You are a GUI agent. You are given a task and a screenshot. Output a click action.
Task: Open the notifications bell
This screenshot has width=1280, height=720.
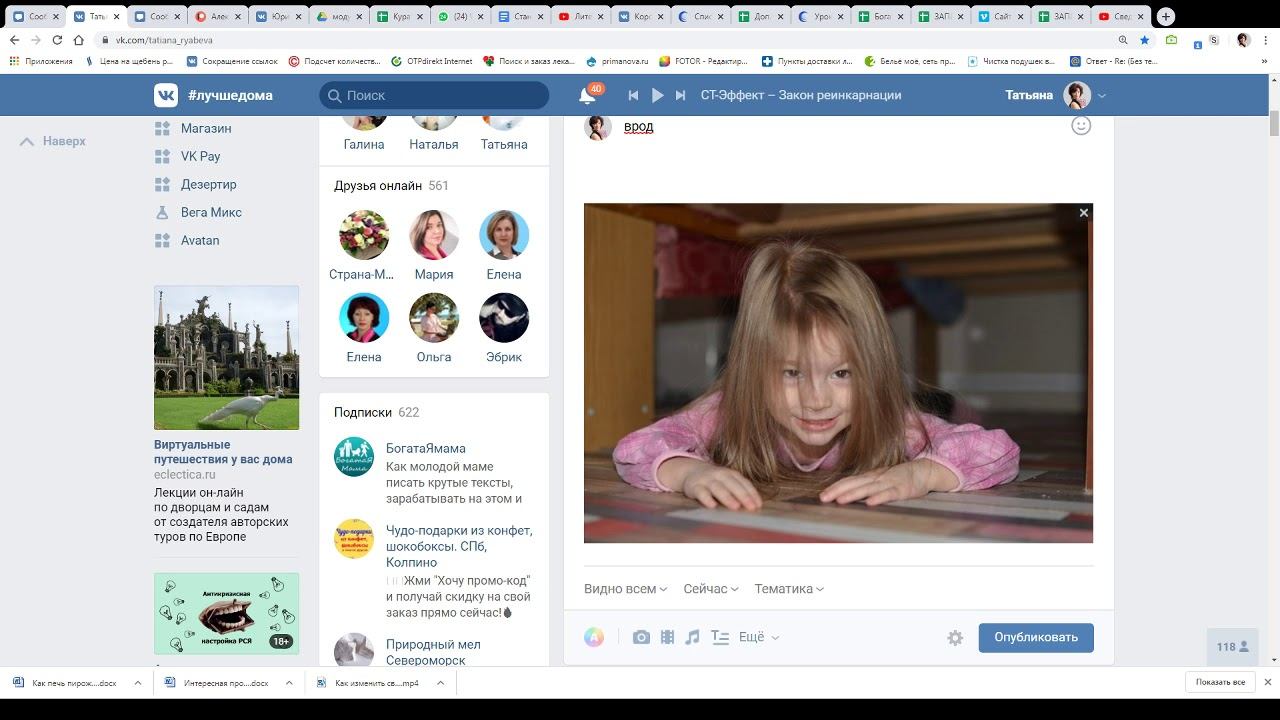click(587, 96)
